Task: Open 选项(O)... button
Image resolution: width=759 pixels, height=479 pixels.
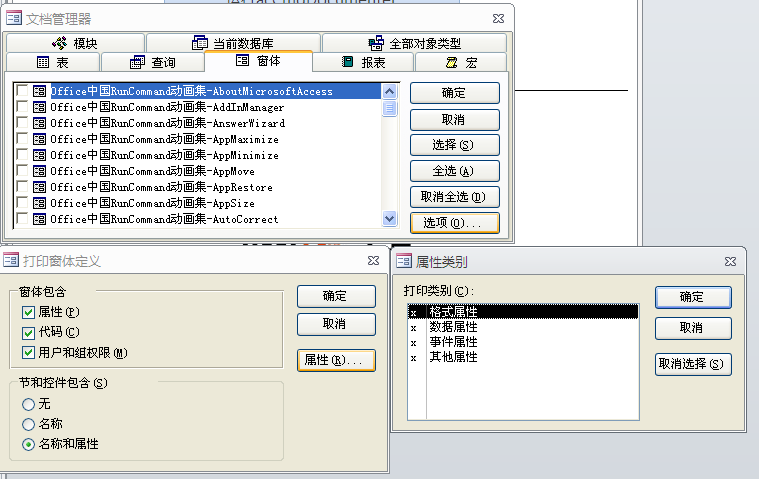Action: coord(455,223)
